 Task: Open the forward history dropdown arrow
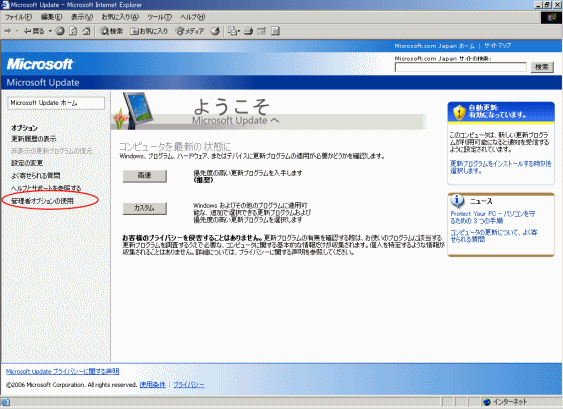(x=17, y=31)
